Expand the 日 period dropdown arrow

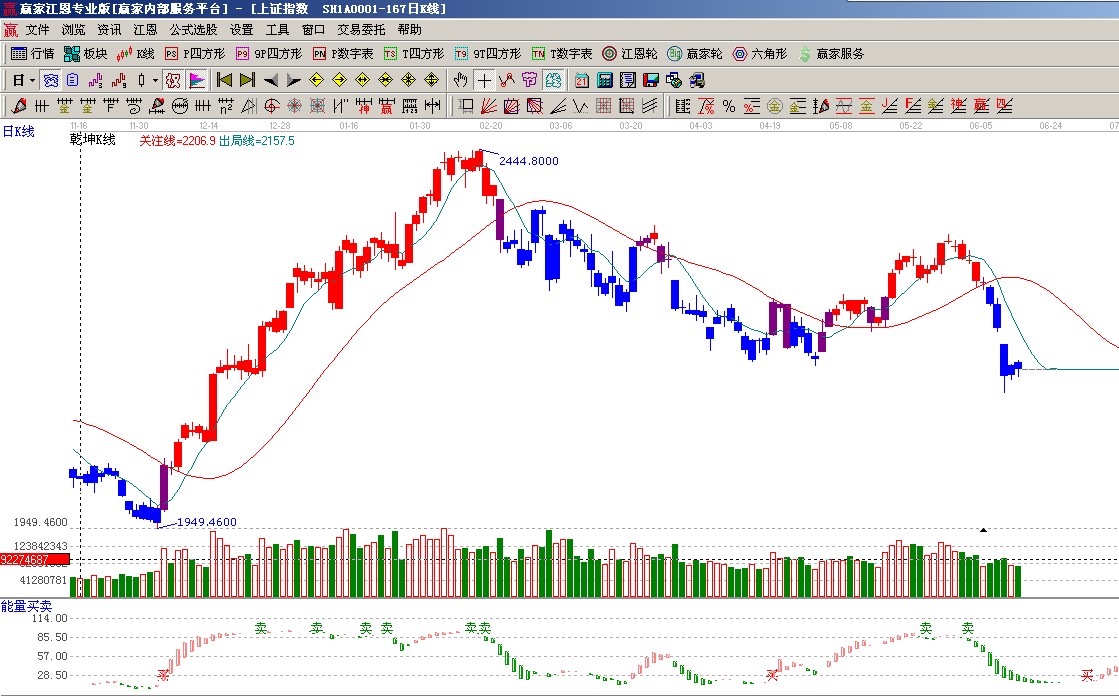pyautogui.click(x=32, y=80)
